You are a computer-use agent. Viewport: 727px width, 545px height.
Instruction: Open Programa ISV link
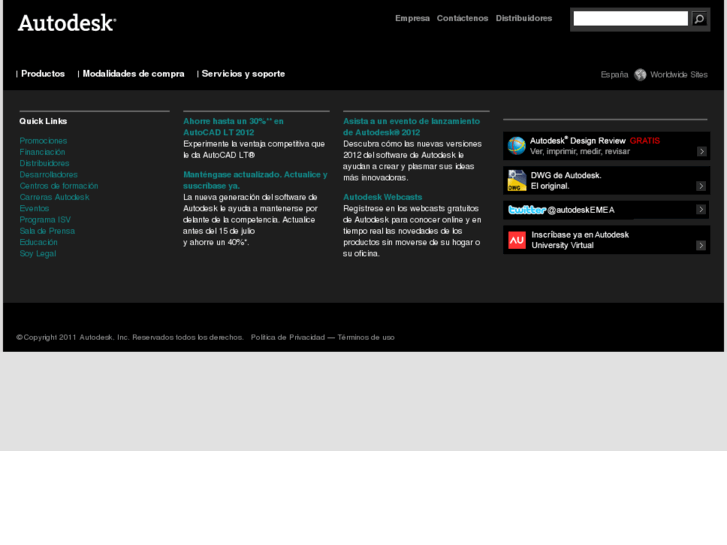[45, 220]
